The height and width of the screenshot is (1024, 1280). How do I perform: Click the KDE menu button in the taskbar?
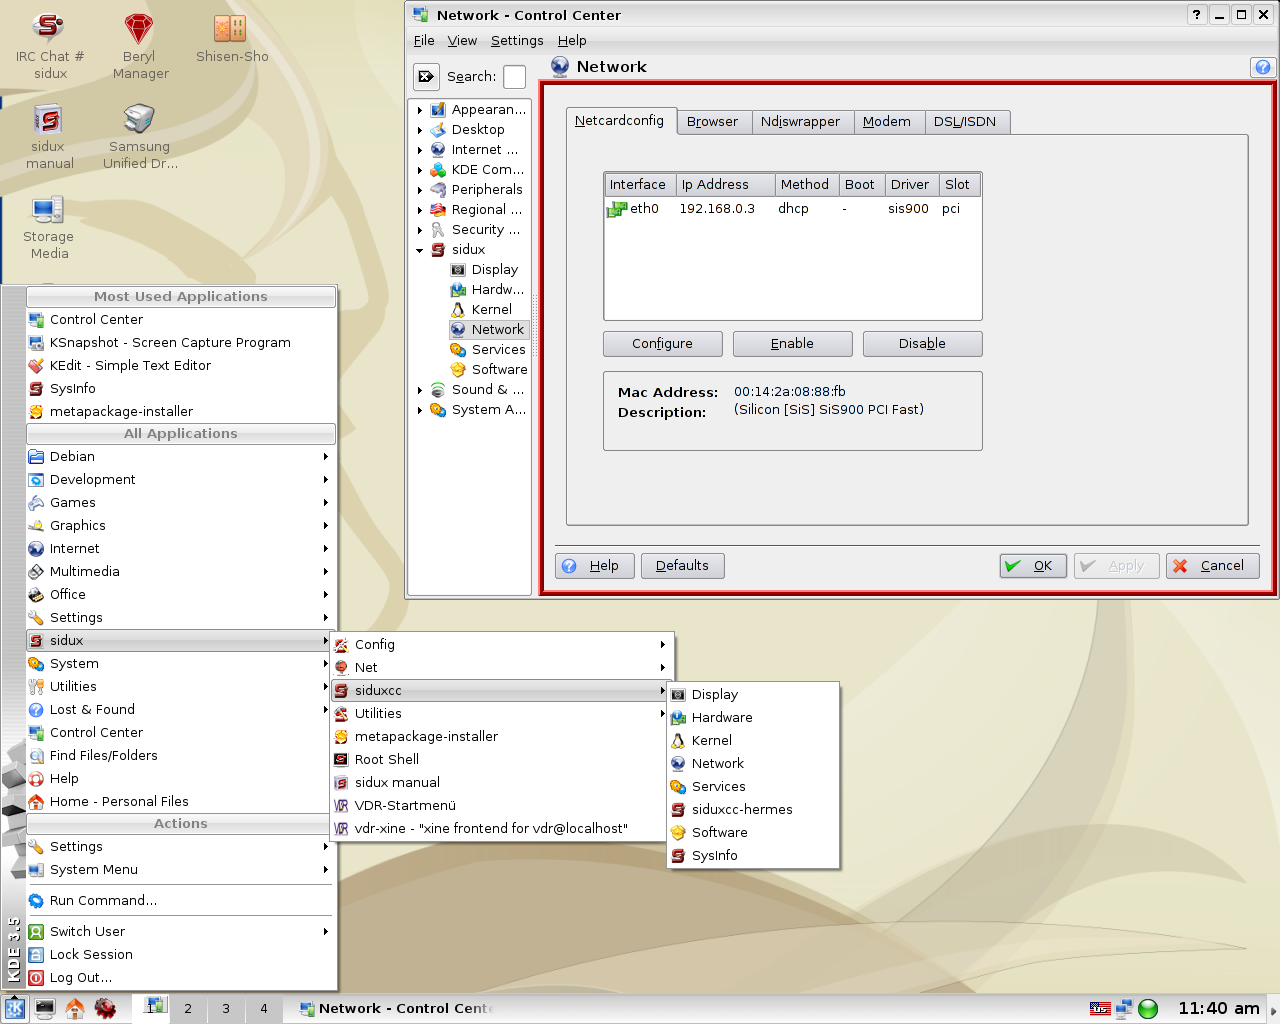(x=14, y=1008)
